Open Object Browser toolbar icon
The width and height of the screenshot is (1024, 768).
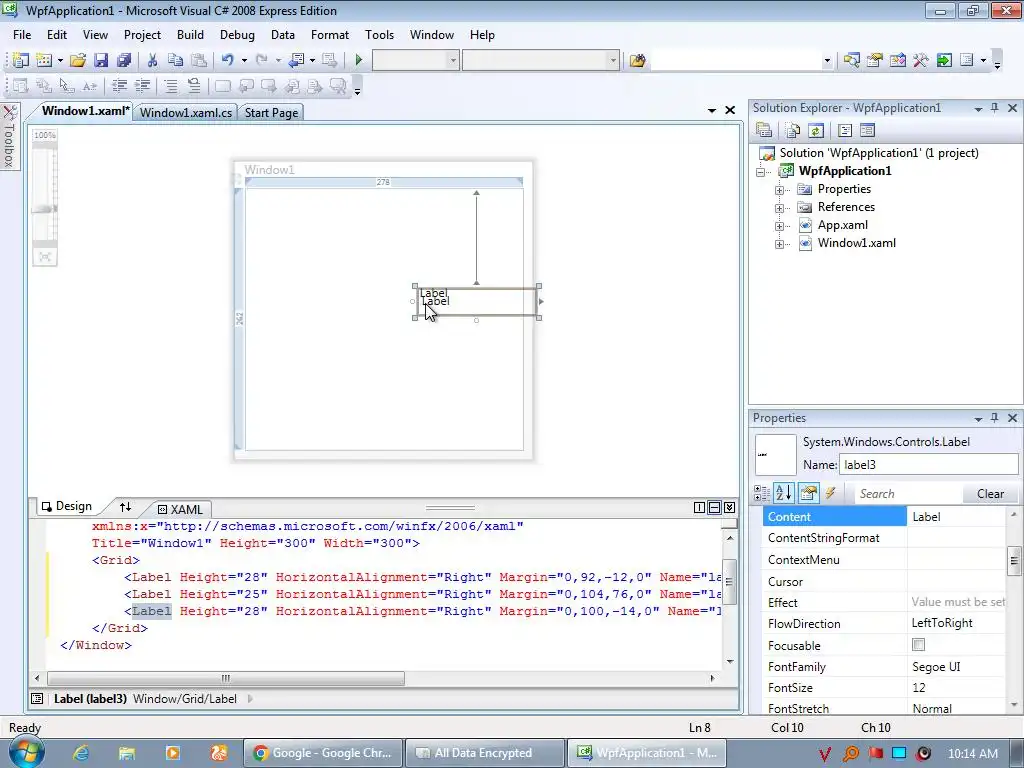pyautogui.click(x=898, y=60)
